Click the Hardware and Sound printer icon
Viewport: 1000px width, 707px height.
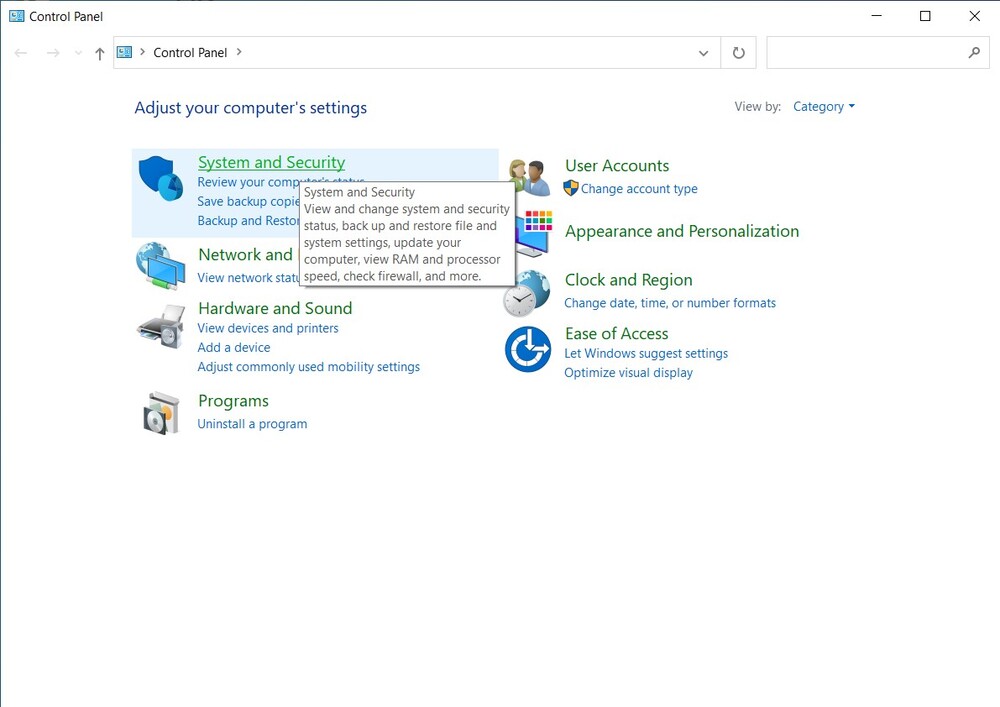coord(160,324)
